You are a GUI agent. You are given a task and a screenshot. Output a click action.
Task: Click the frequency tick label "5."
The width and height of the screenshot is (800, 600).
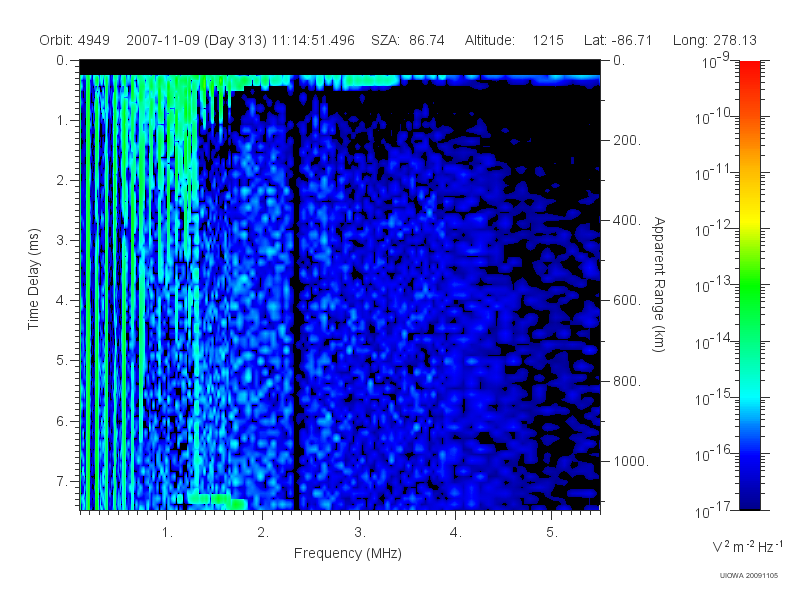point(552,533)
